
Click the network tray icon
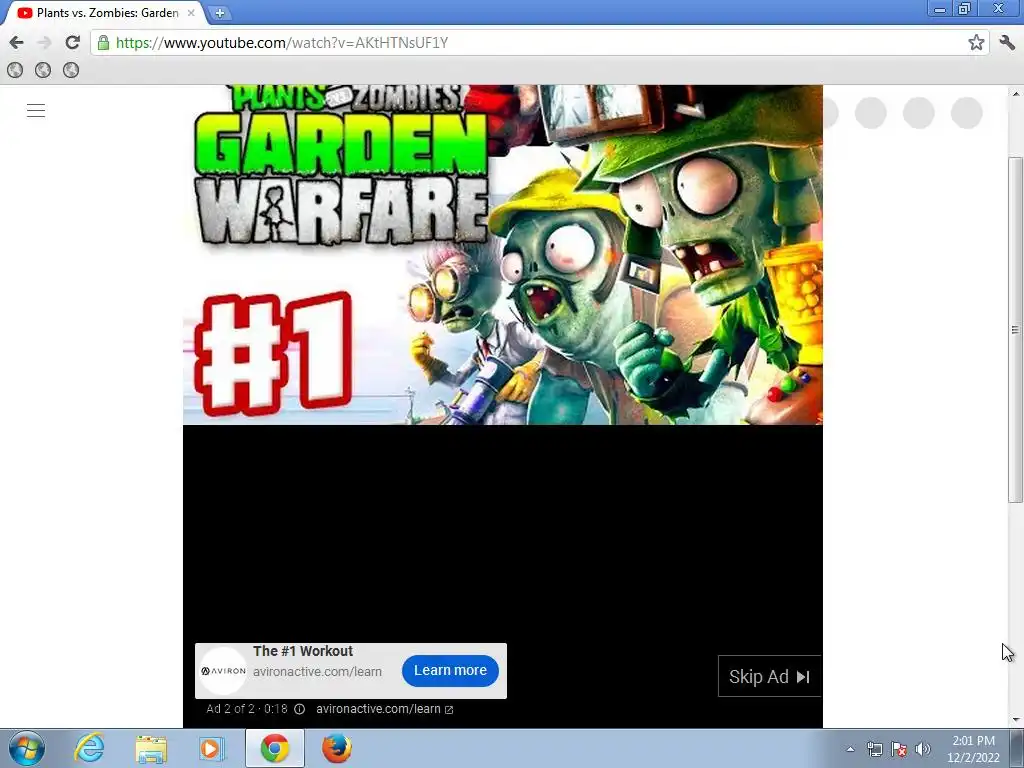[x=874, y=749]
